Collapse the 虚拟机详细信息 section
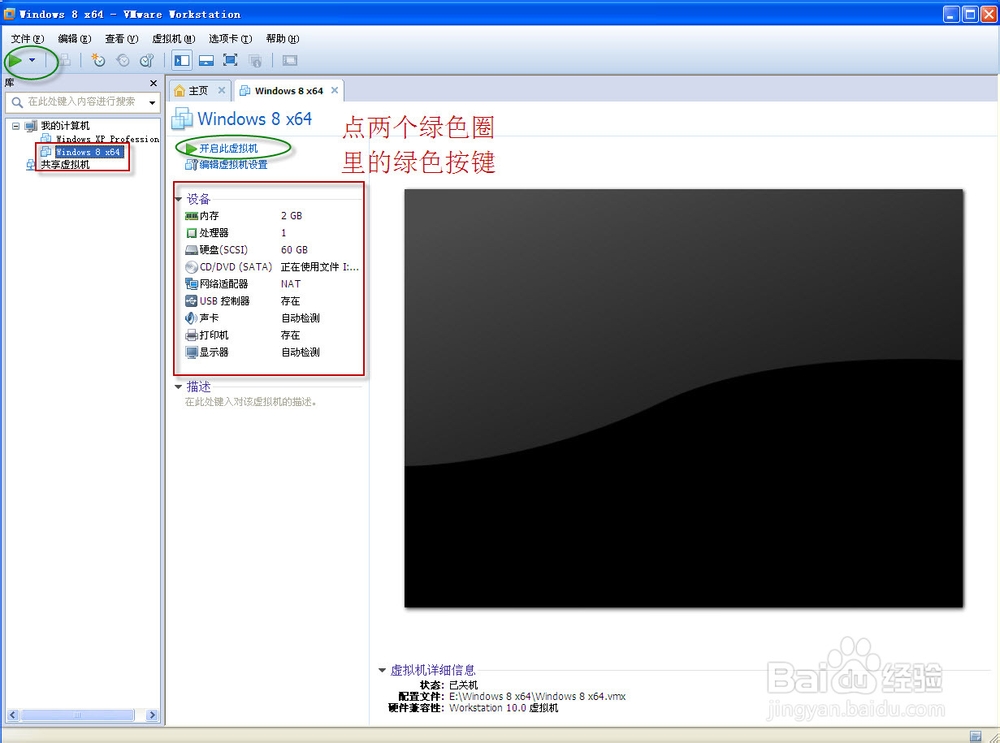This screenshot has width=1000, height=743. 382,670
